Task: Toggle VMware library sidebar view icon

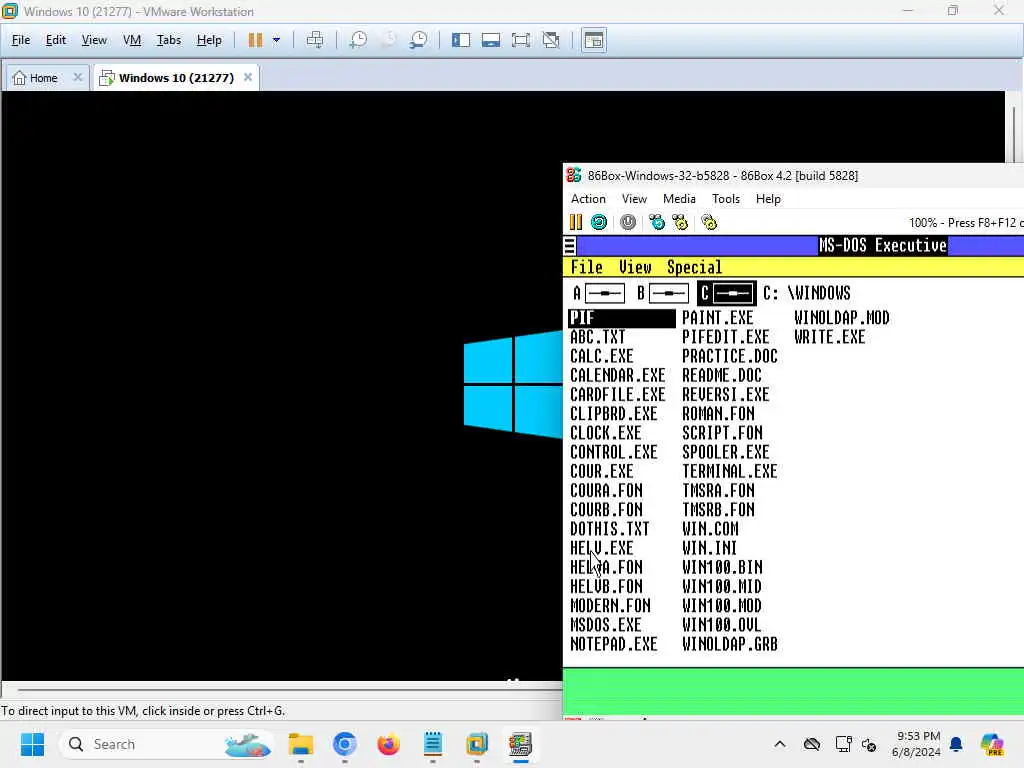Action: coord(460,40)
